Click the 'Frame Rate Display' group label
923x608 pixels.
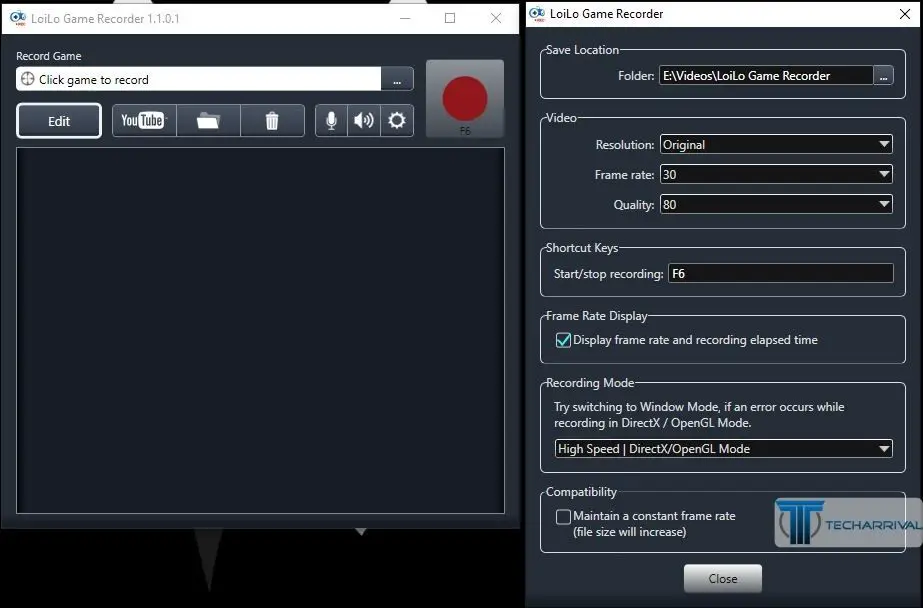click(x=596, y=316)
